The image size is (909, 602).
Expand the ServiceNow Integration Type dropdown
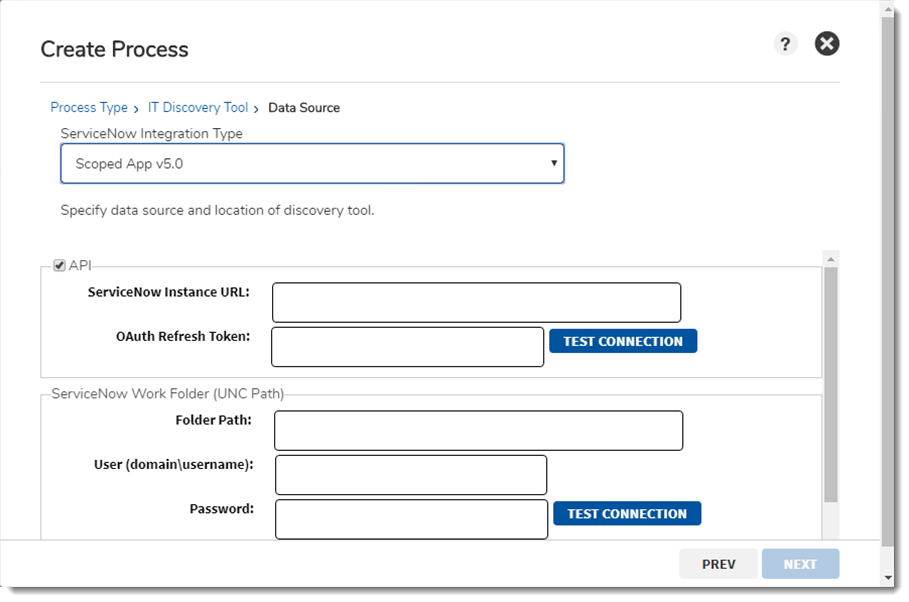tap(312, 164)
